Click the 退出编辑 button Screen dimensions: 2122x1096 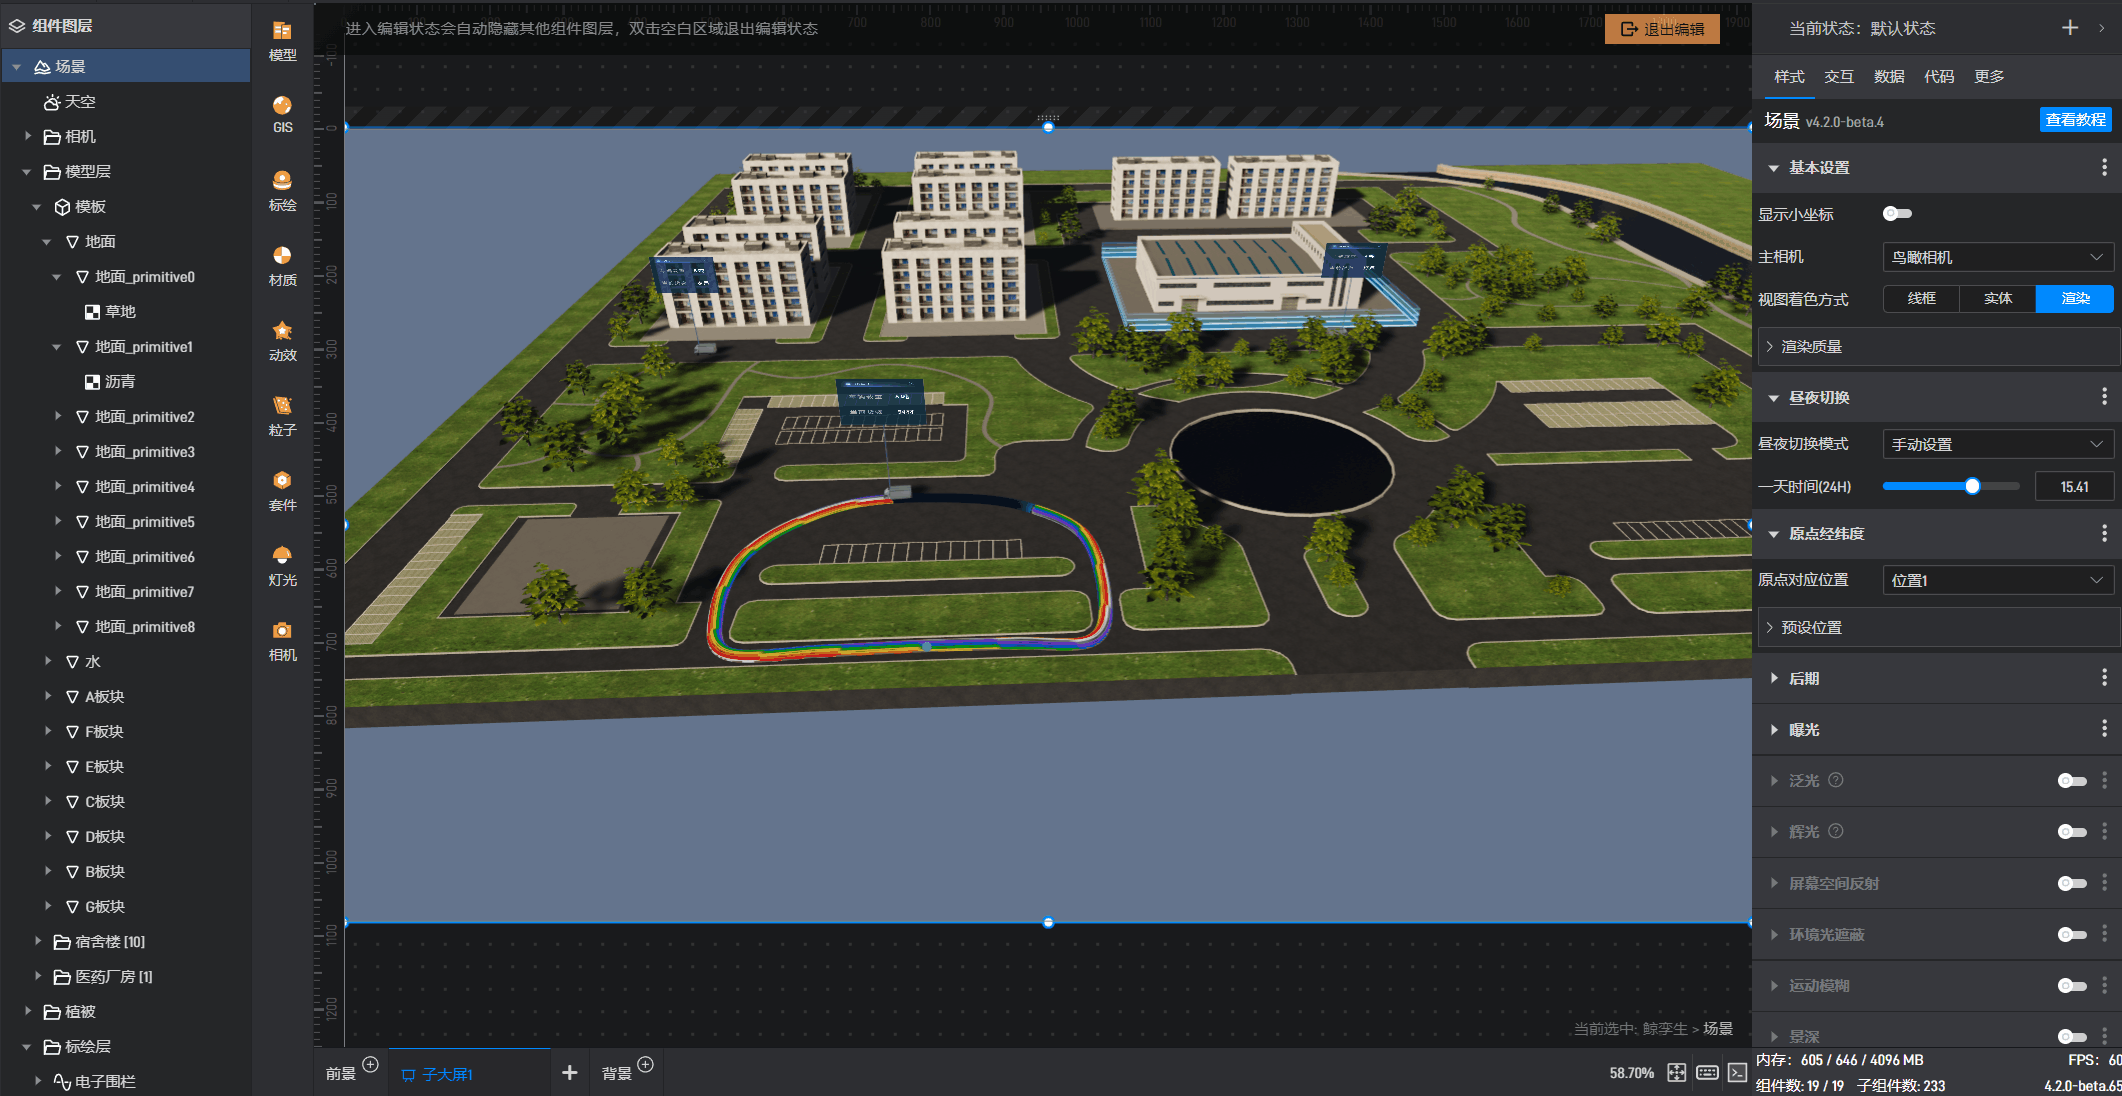(x=1662, y=29)
